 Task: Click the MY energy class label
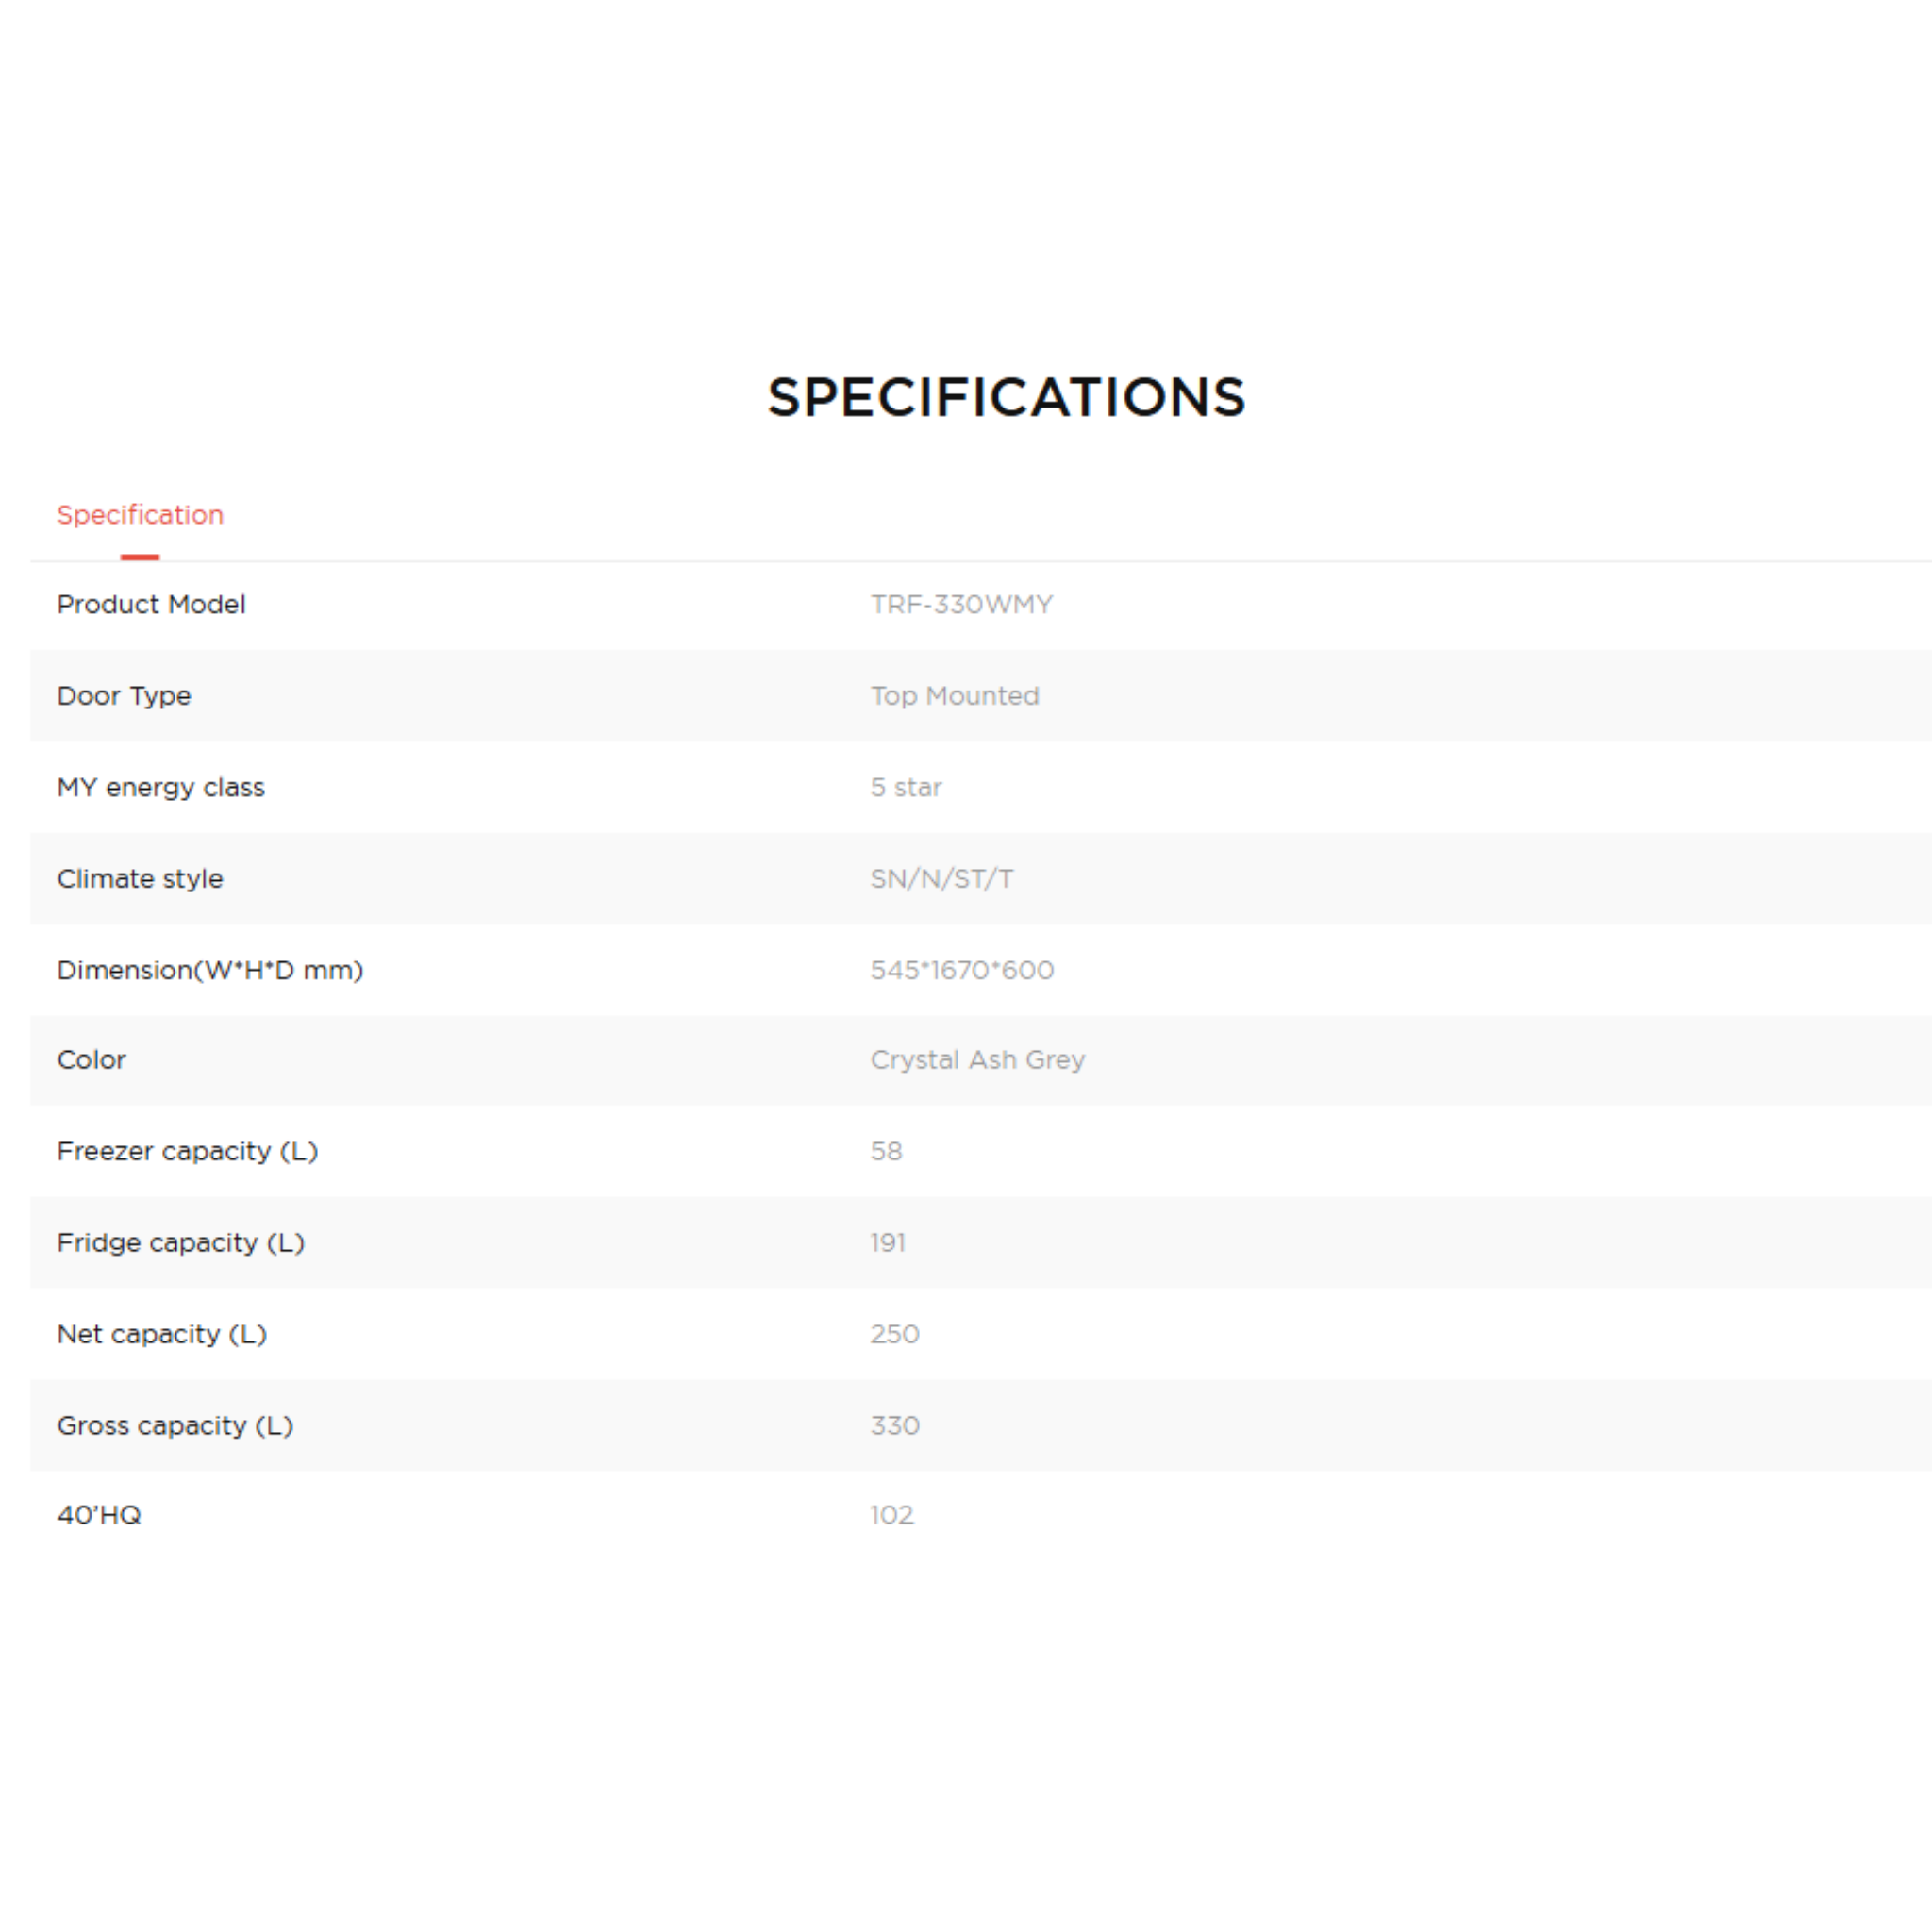[161, 788]
